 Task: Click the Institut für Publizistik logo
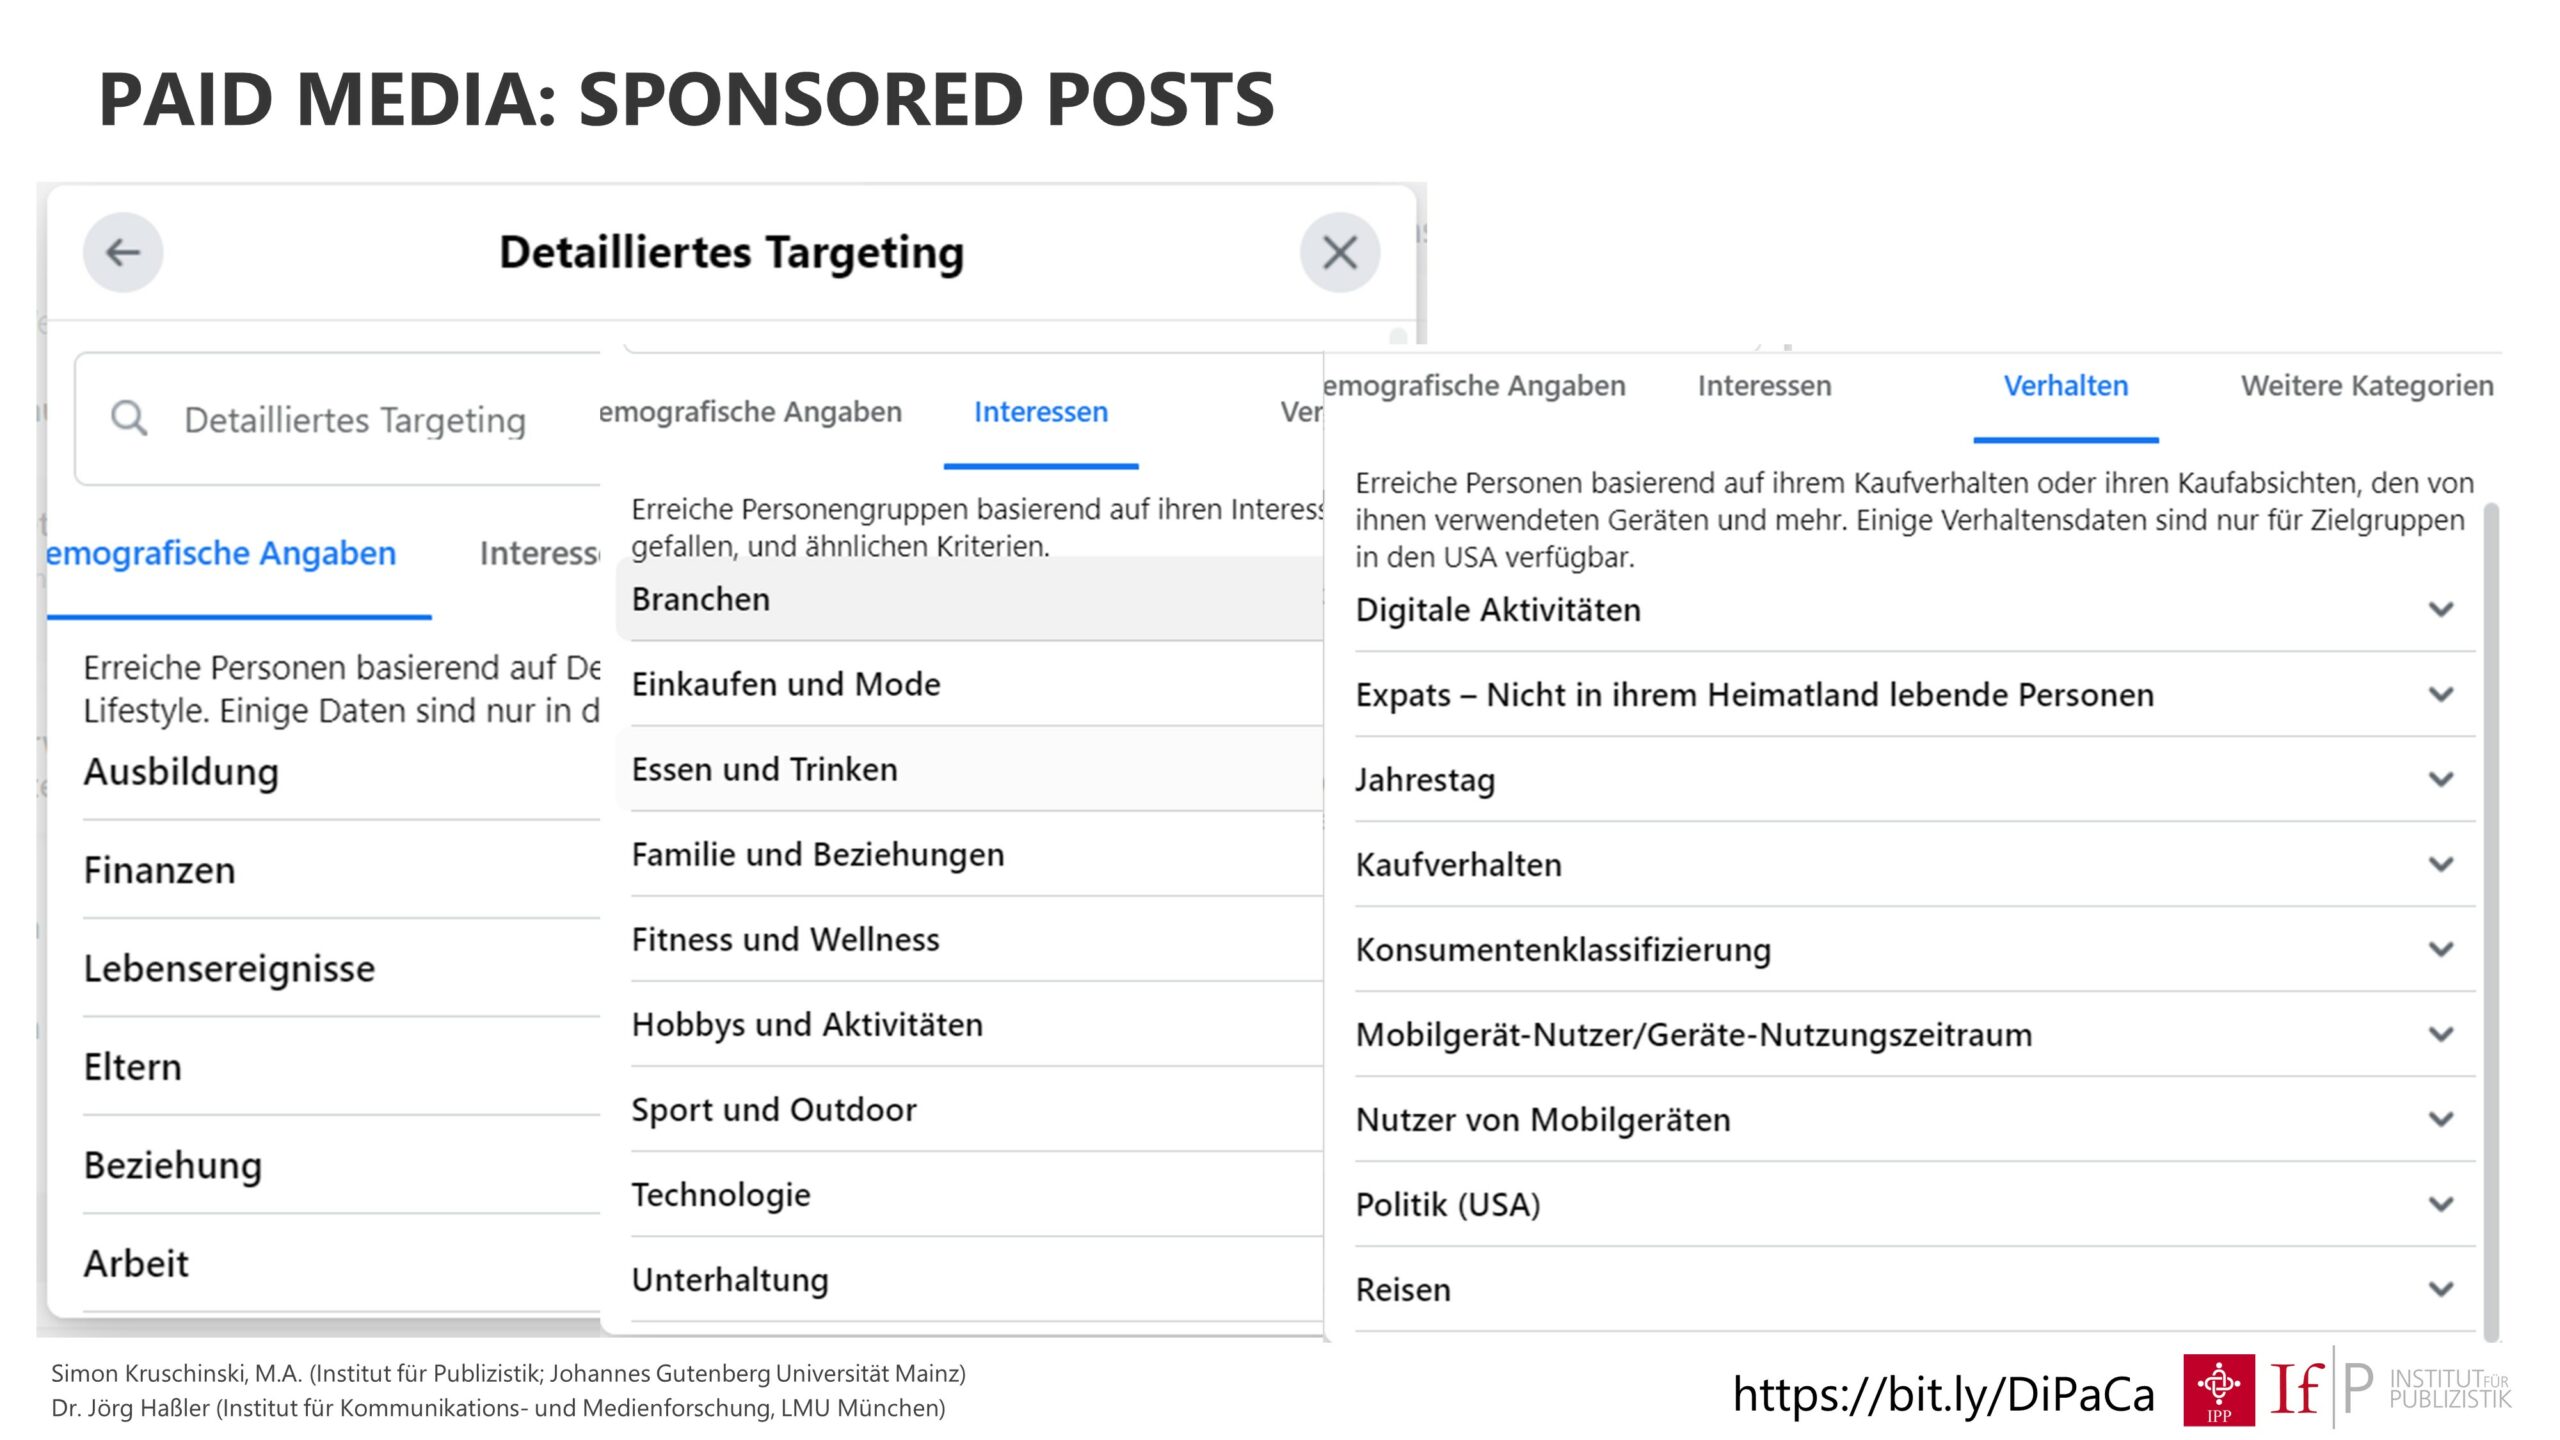tap(2392, 1388)
